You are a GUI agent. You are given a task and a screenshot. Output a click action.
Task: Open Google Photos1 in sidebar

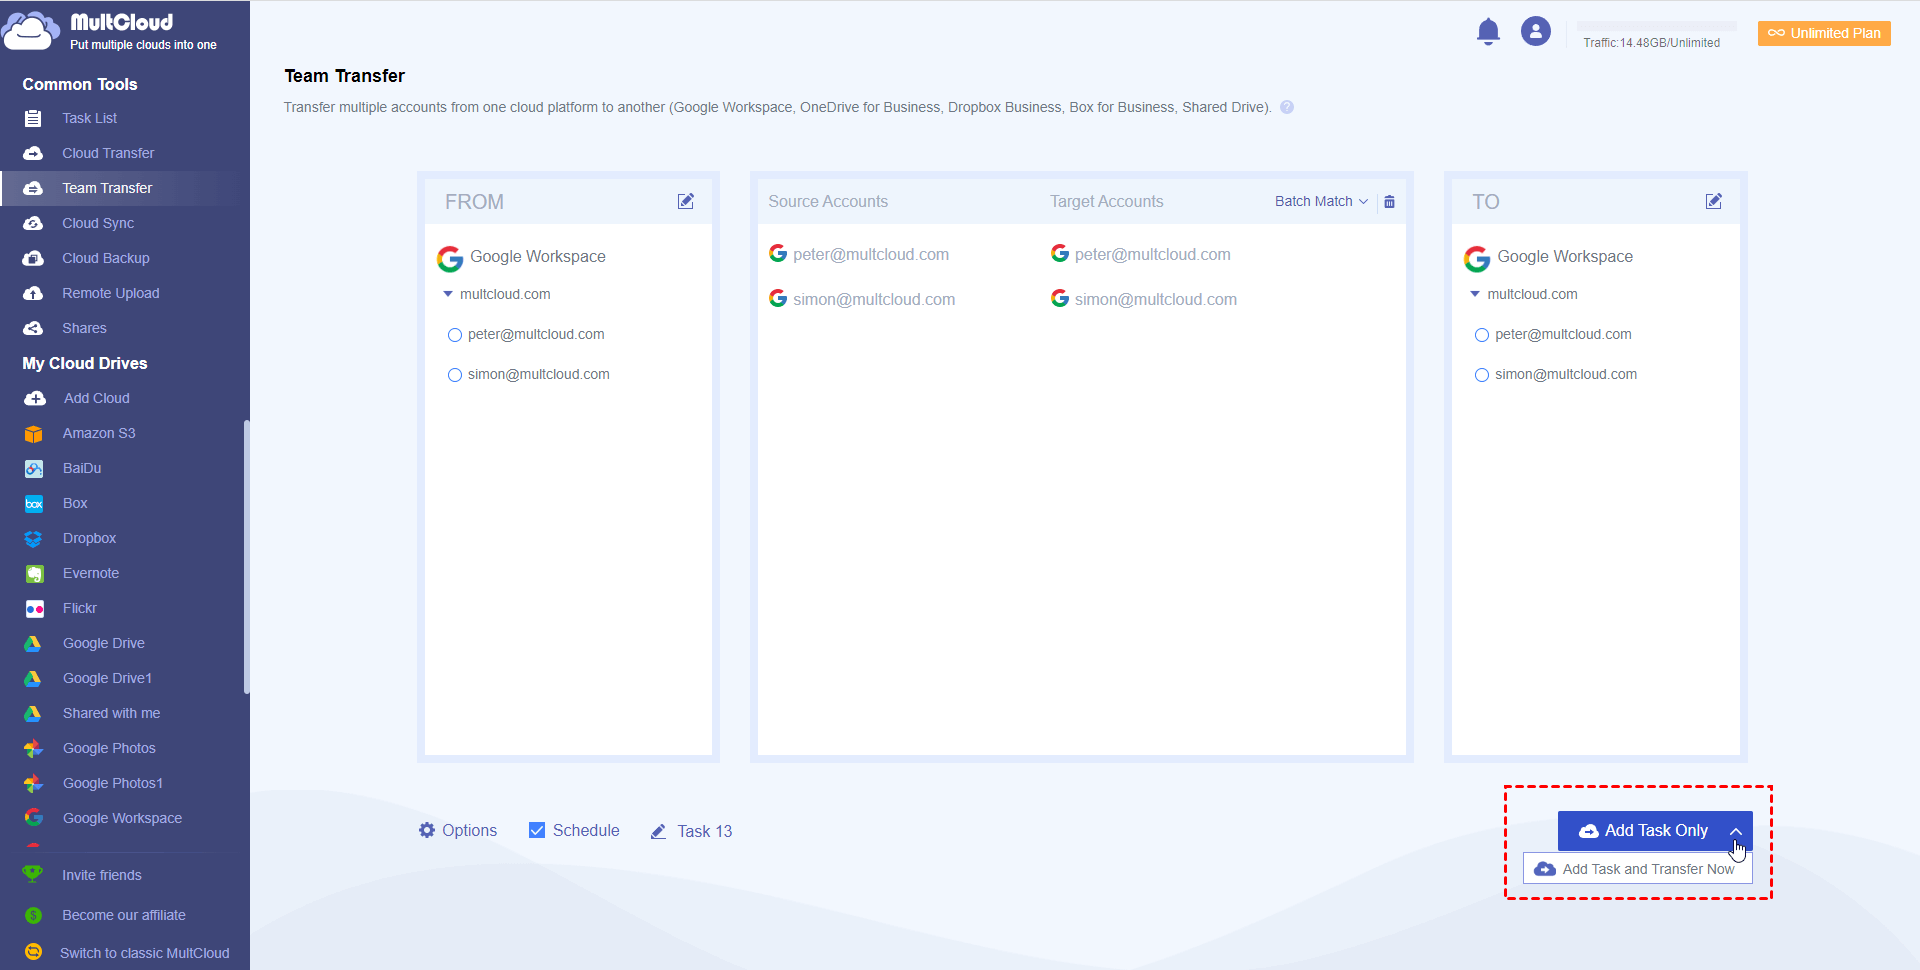[x=113, y=783]
